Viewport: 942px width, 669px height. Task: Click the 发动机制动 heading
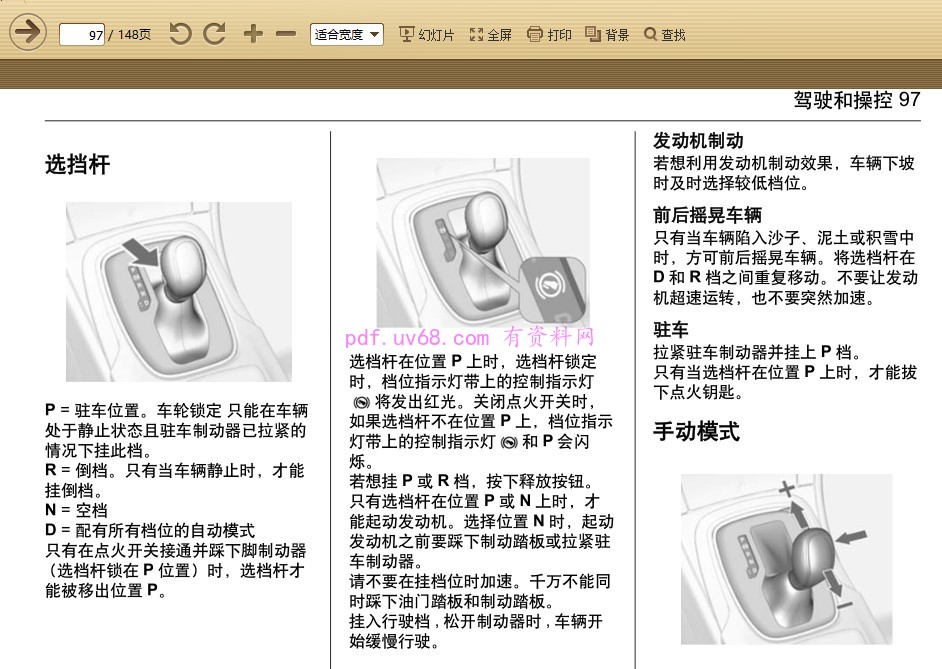point(698,141)
